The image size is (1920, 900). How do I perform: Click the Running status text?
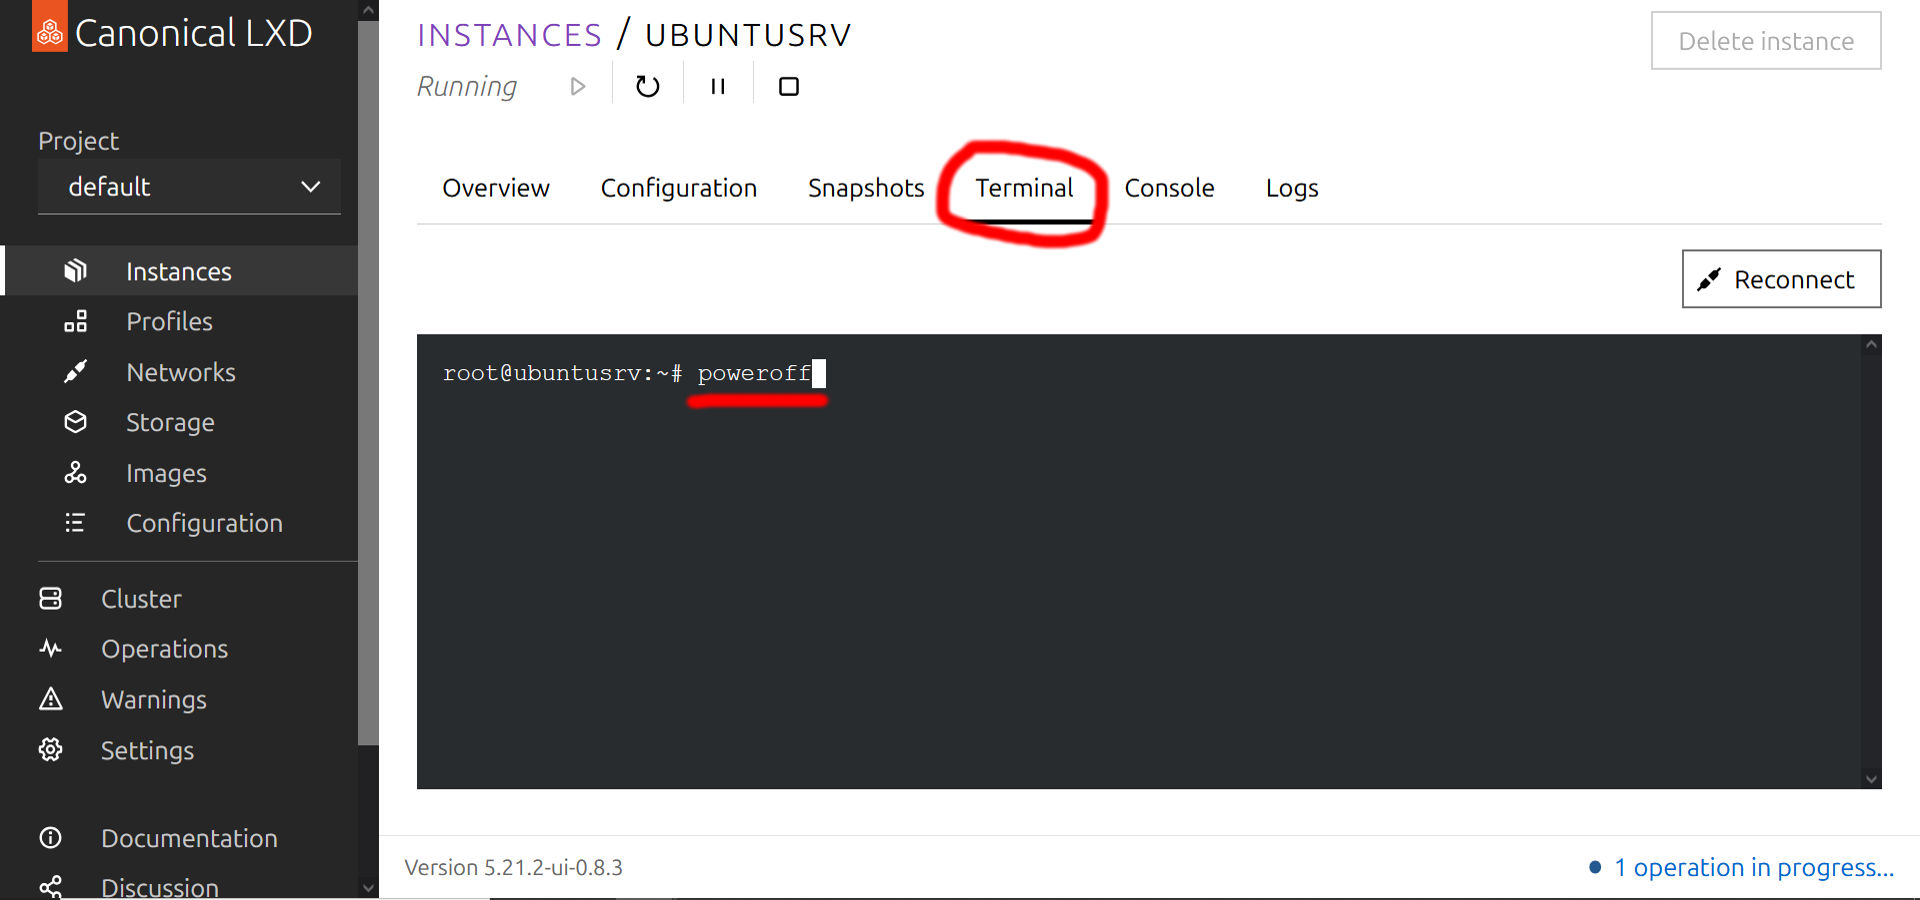pyautogui.click(x=467, y=86)
